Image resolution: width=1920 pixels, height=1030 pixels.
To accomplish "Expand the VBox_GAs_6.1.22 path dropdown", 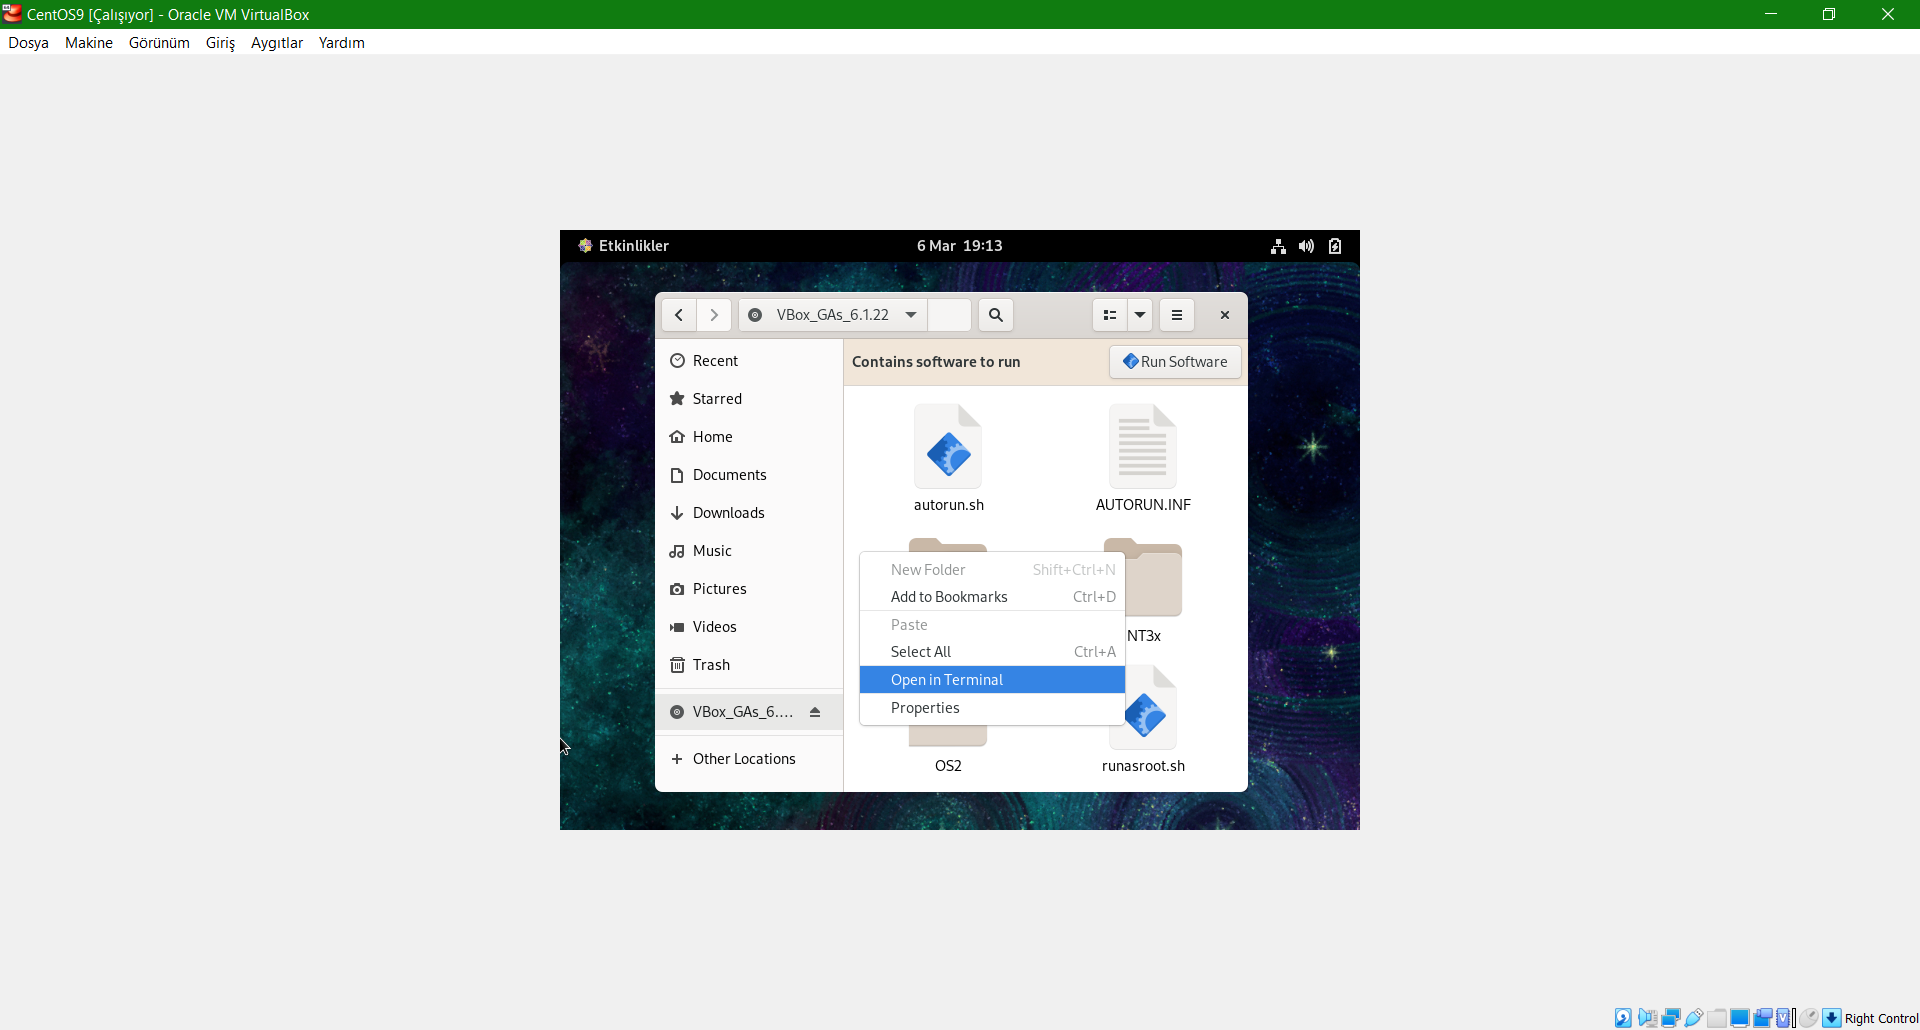I will [x=911, y=315].
